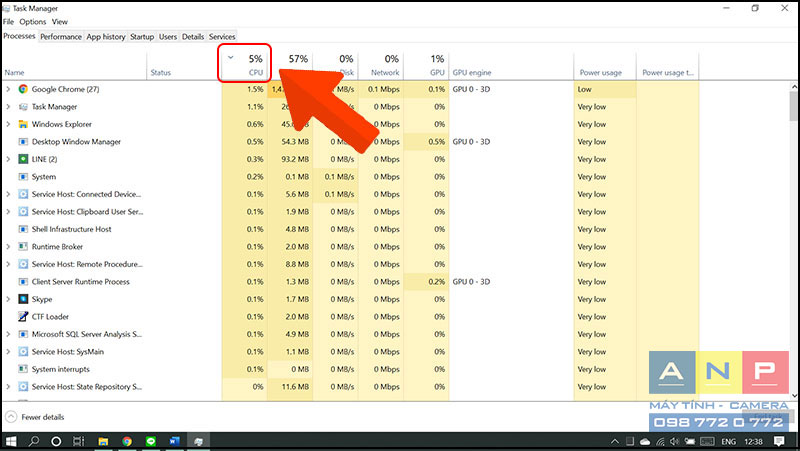This screenshot has height=451, width=800.
Task: Click the System interrupts icon
Action: (x=23, y=369)
